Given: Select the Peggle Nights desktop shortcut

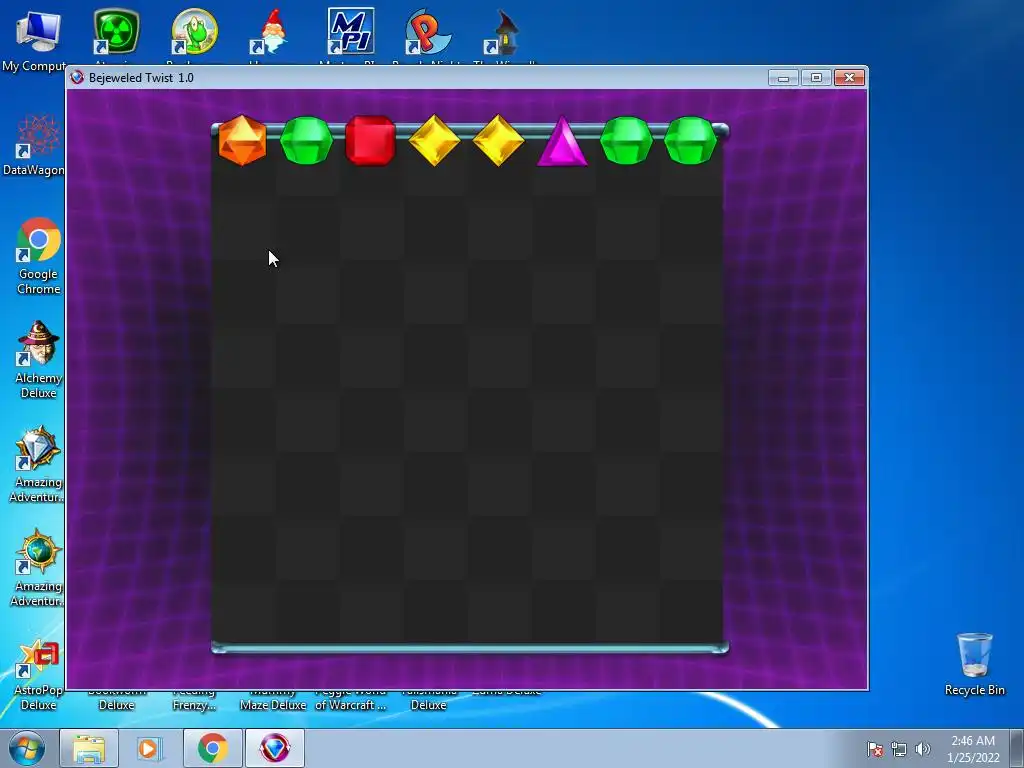Looking at the screenshot, I should click(x=428, y=31).
